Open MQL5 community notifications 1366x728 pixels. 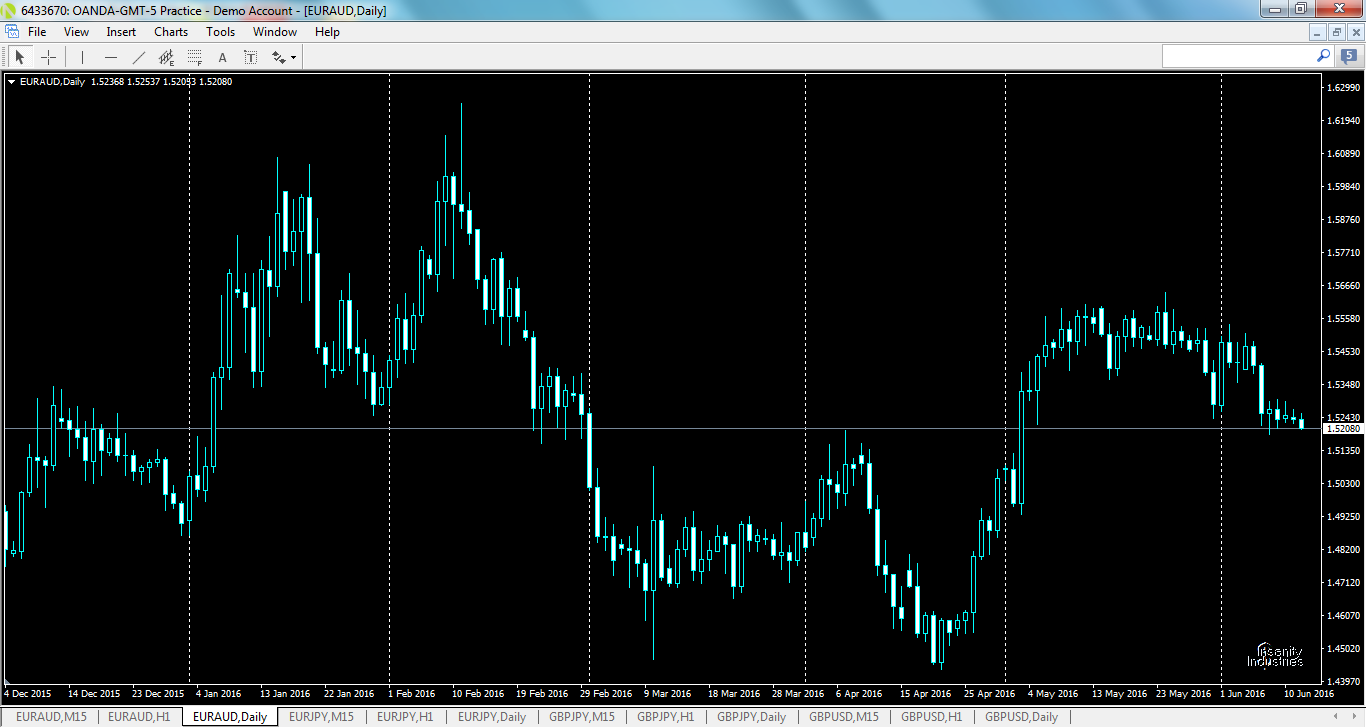tap(1344, 56)
